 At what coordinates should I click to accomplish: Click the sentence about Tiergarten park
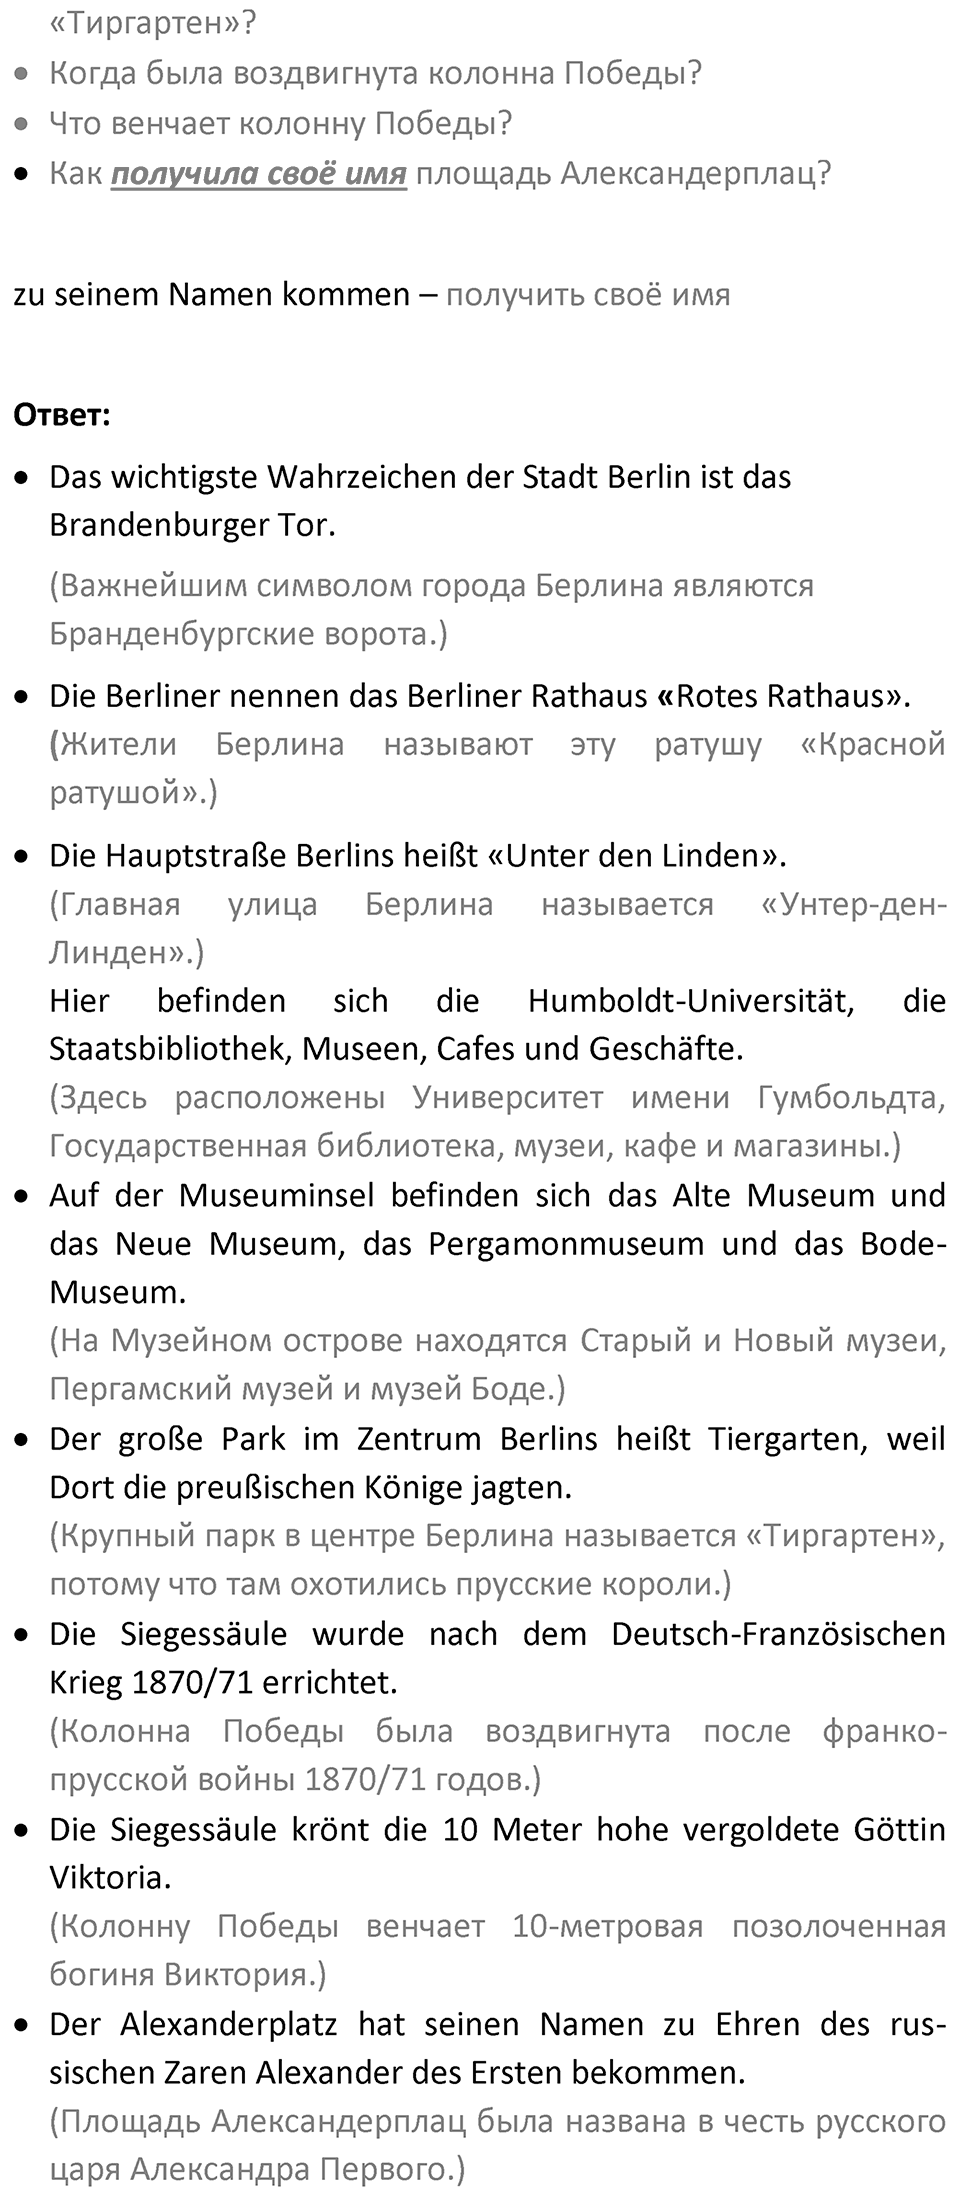[497, 1463]
